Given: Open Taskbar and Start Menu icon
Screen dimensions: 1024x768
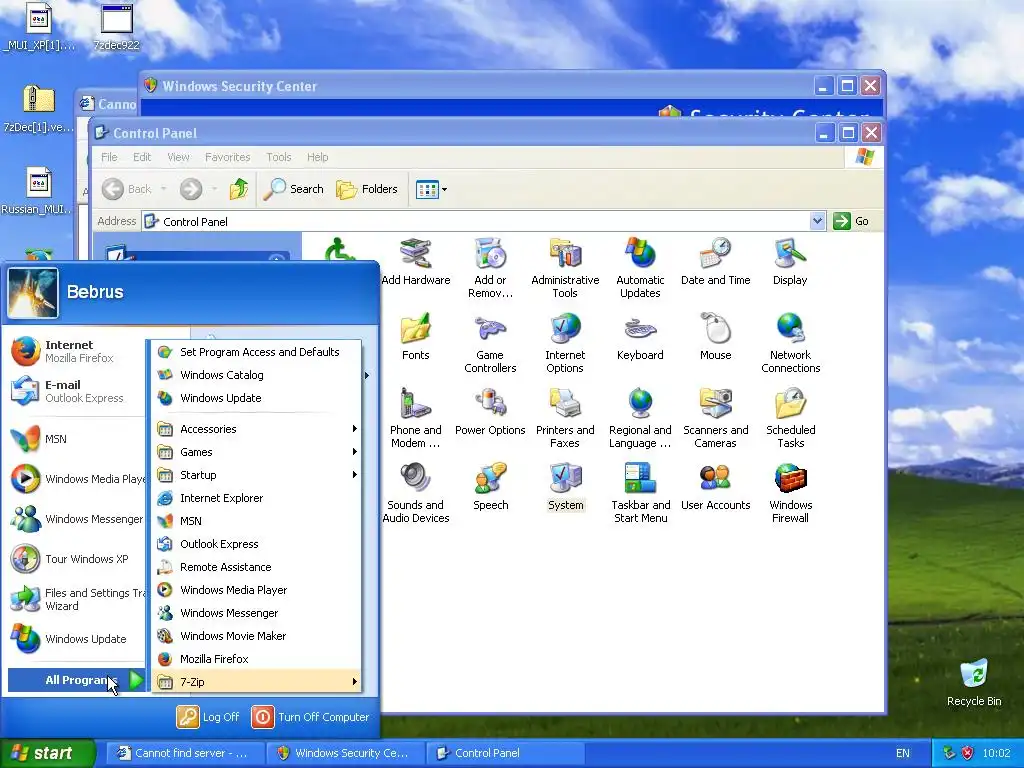Looking at the screenshot, I should click(x=640, y=494).
